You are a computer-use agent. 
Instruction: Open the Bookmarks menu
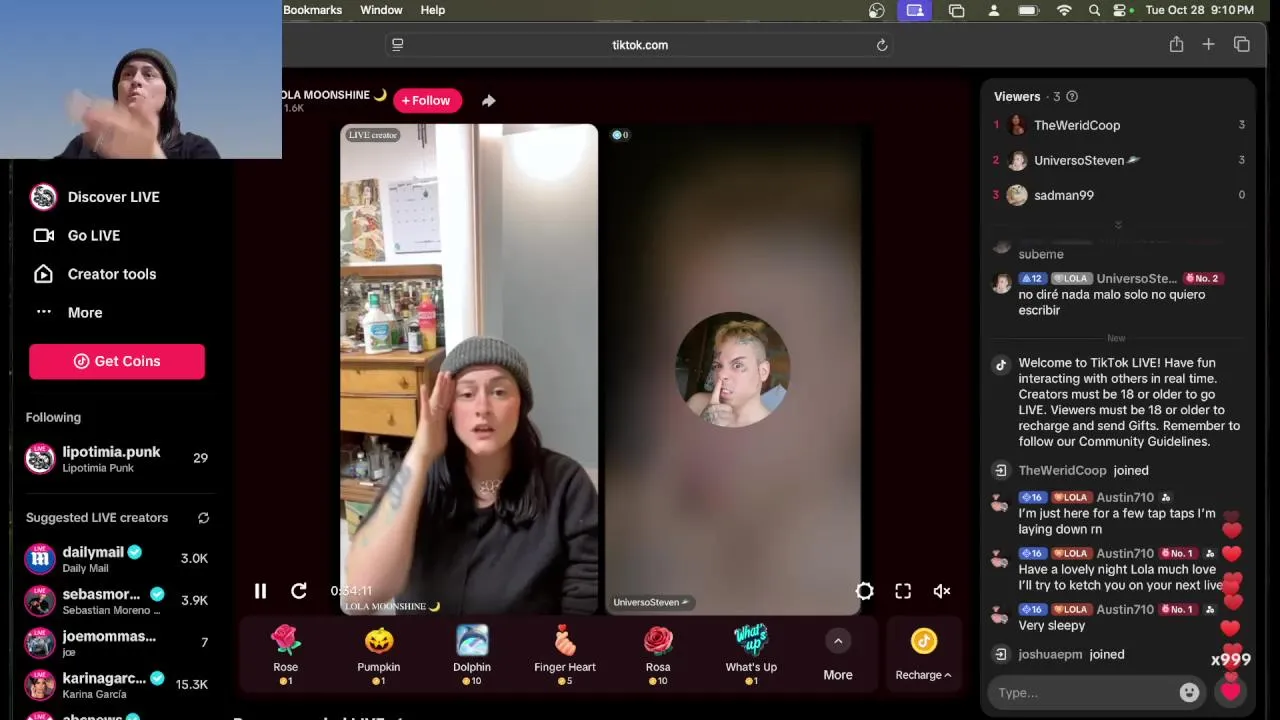click(x=312, y=10)
